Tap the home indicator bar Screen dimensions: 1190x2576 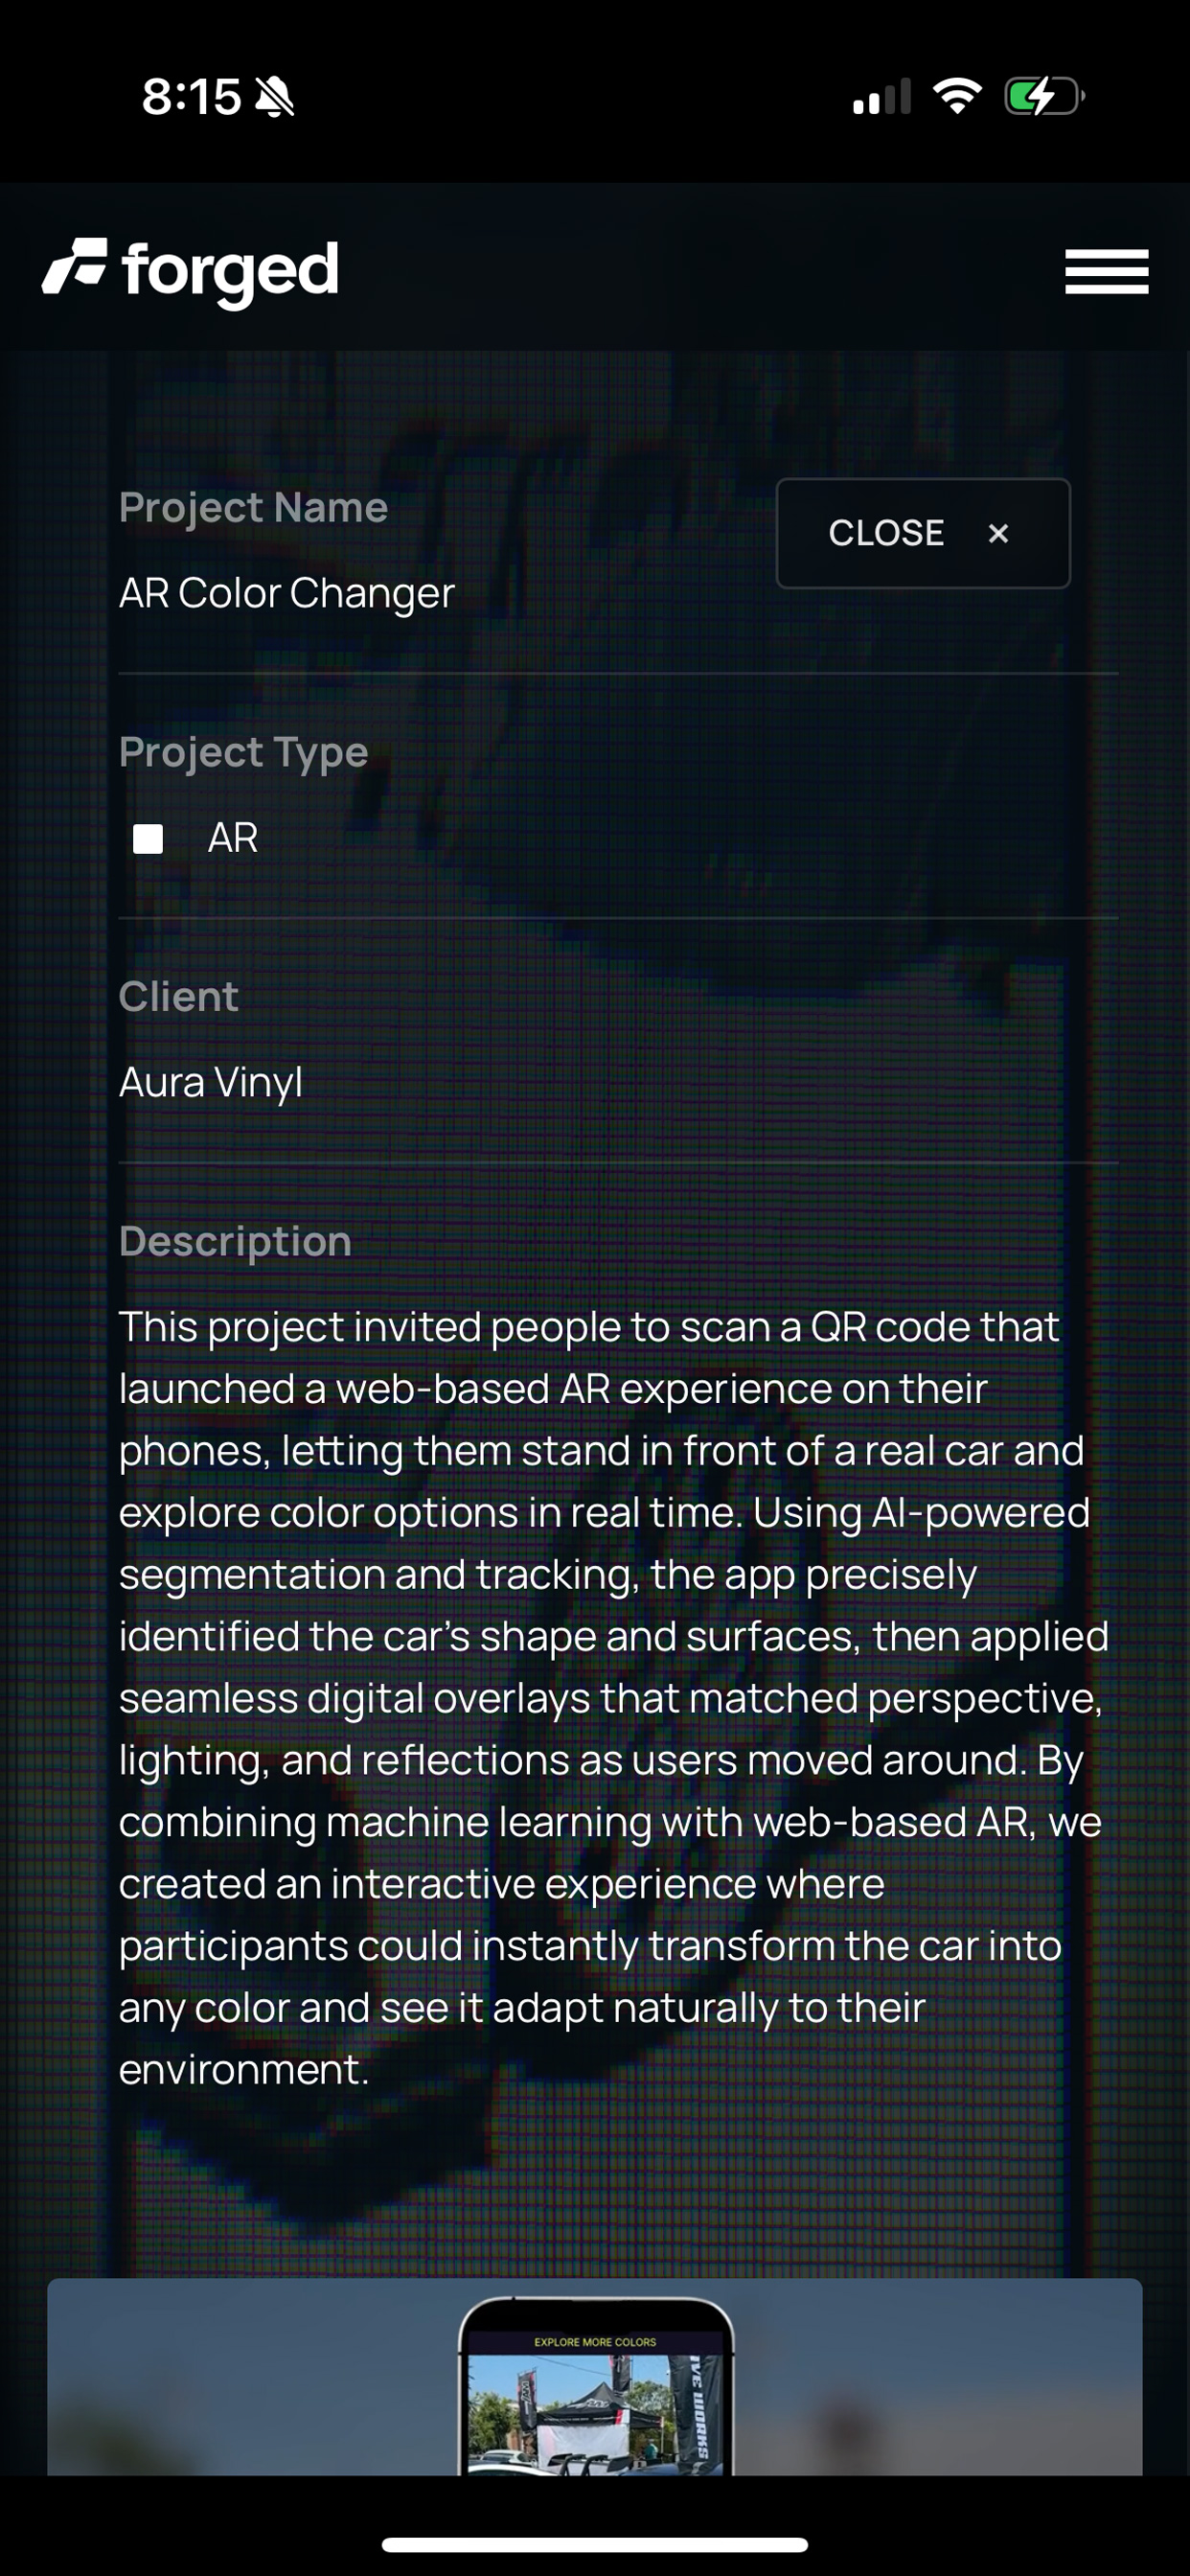(x=595, y=2544)
